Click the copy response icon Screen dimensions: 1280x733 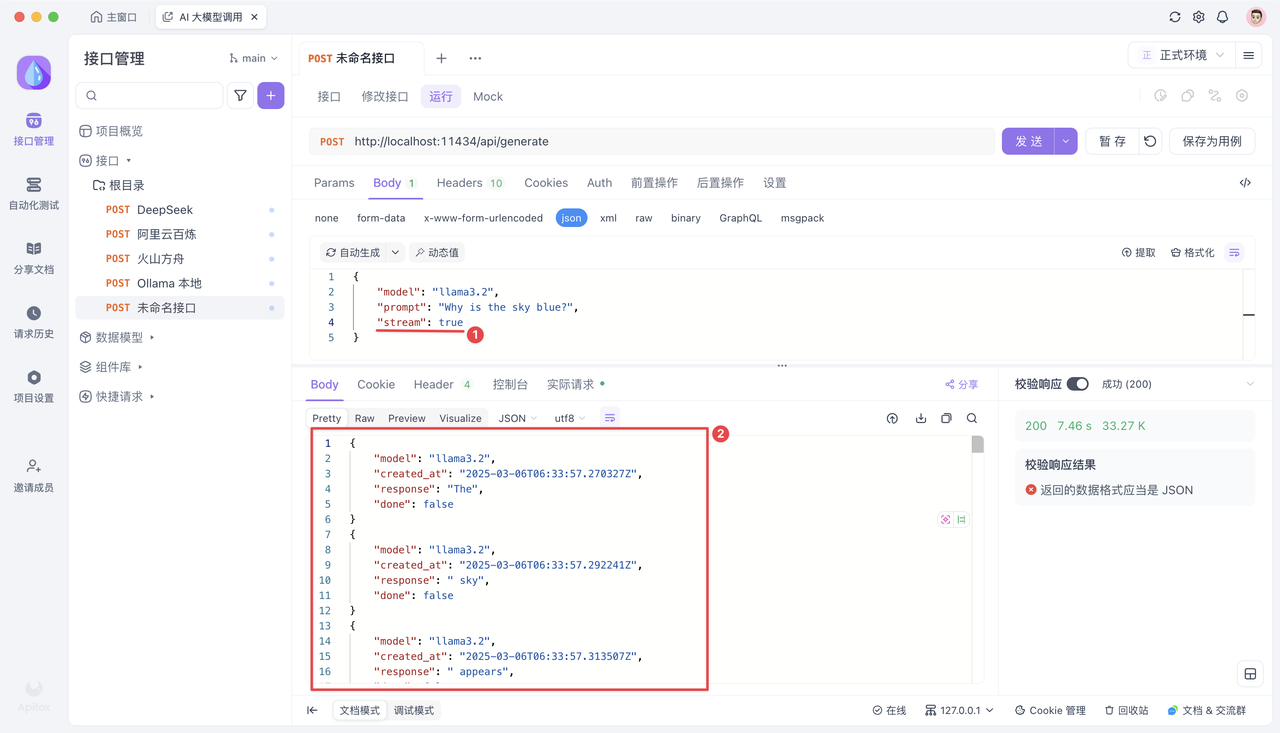(x=946, y=418)
